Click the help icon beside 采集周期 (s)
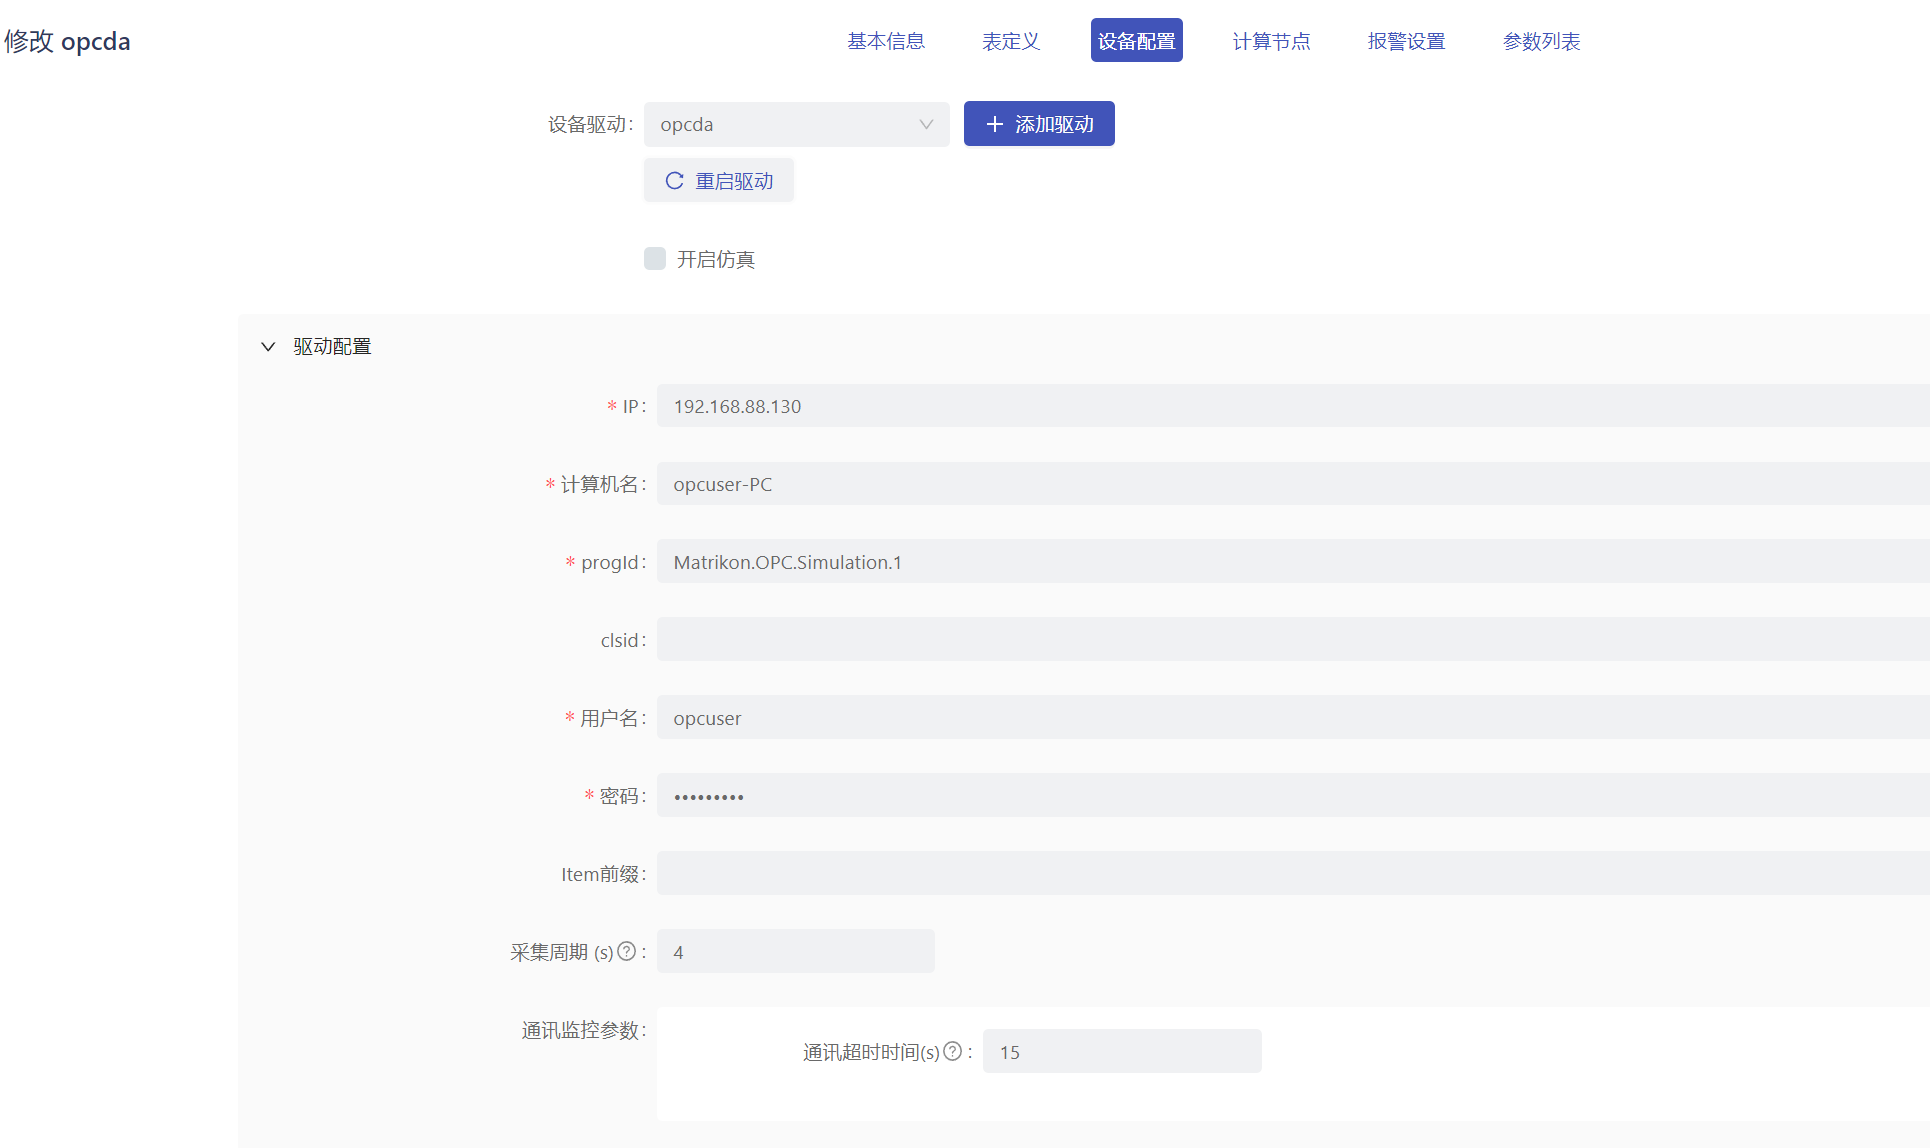 click(x=627, y=951)
